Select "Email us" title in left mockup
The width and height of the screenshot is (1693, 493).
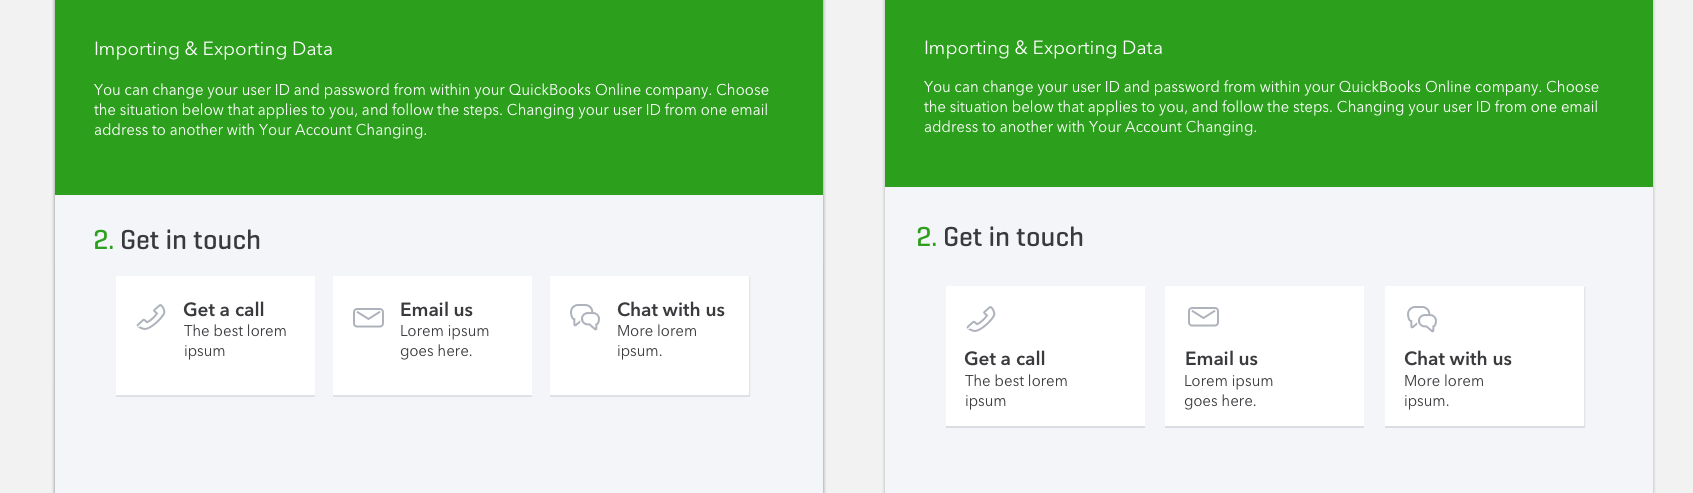point(436,310)
